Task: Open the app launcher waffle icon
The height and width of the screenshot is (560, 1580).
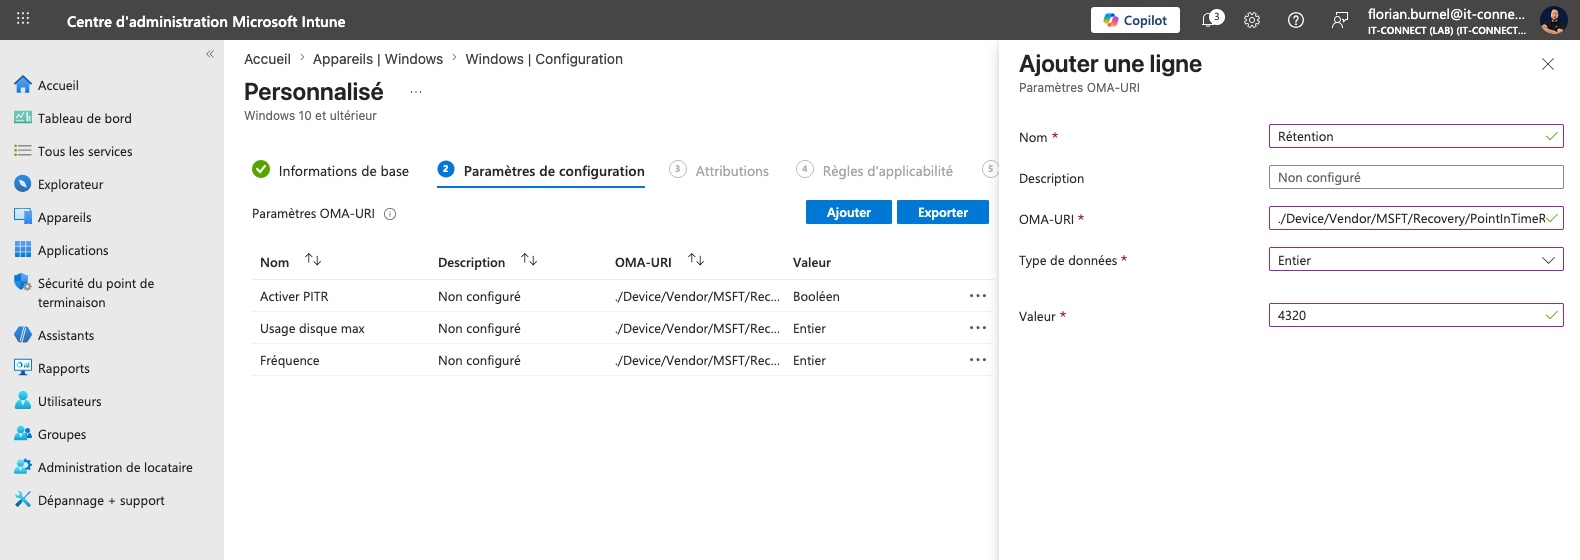Action: click(x=23, y=19)
